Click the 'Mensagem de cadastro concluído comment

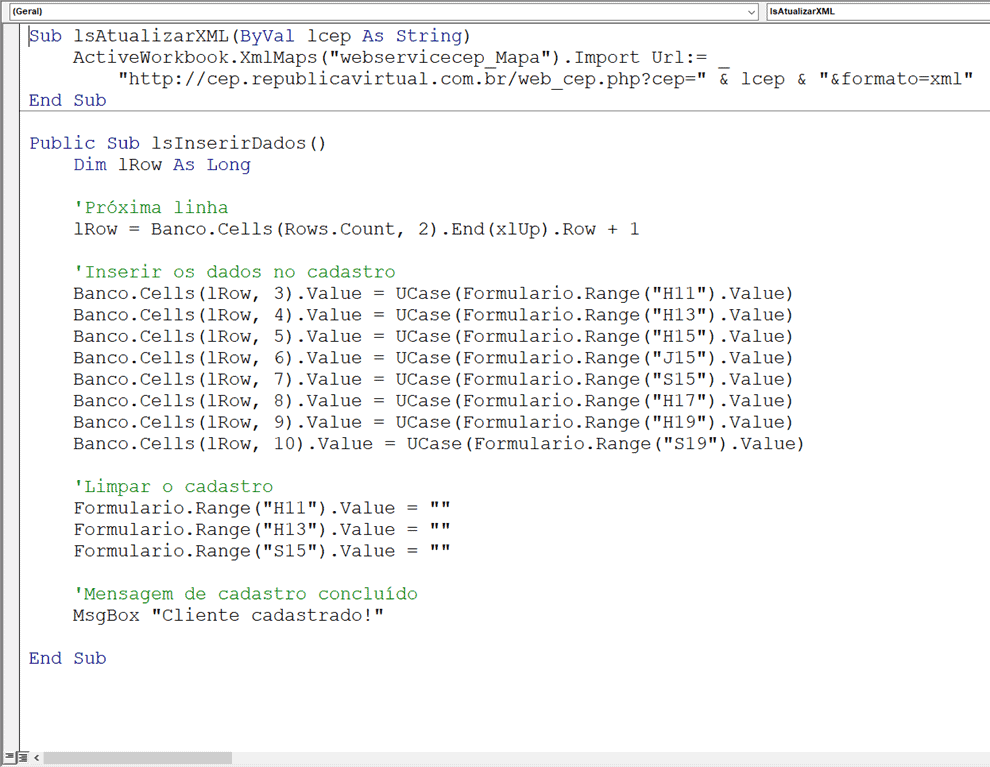tap(245, 594)
